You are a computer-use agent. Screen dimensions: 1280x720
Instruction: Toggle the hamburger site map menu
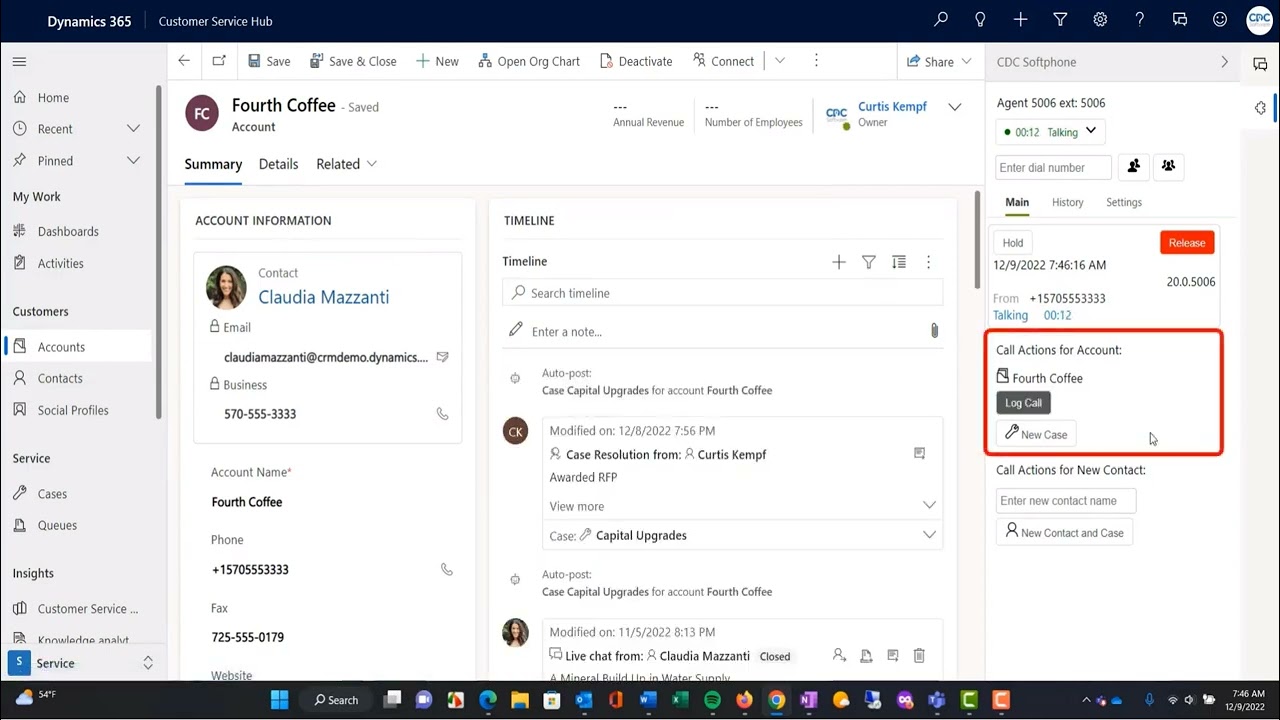[19, 62]
